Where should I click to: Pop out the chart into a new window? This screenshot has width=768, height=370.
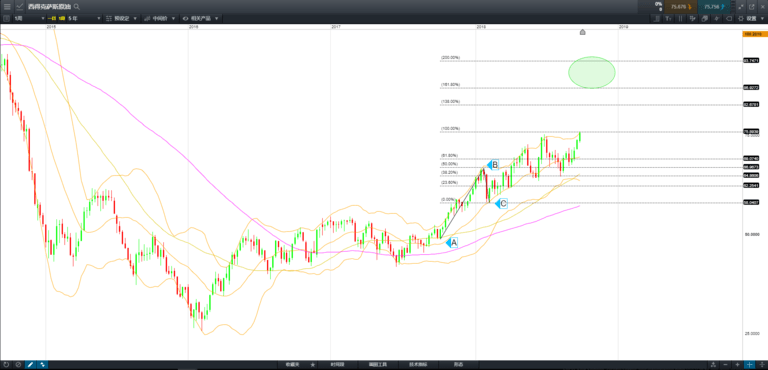tap(751, 7)
